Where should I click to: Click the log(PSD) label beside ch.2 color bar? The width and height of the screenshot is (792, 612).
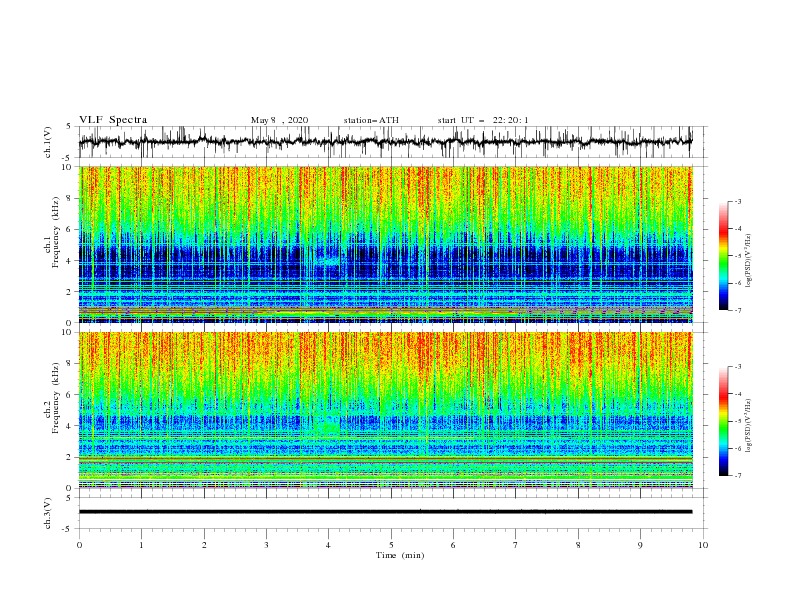(x=749, y=425)
